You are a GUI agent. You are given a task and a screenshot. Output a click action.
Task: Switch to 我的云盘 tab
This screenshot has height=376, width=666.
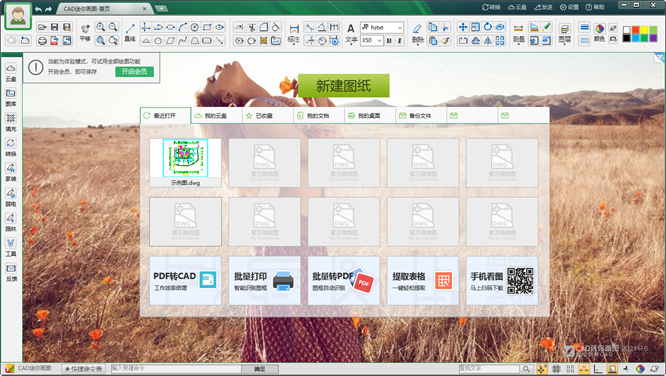pos(217,116)
